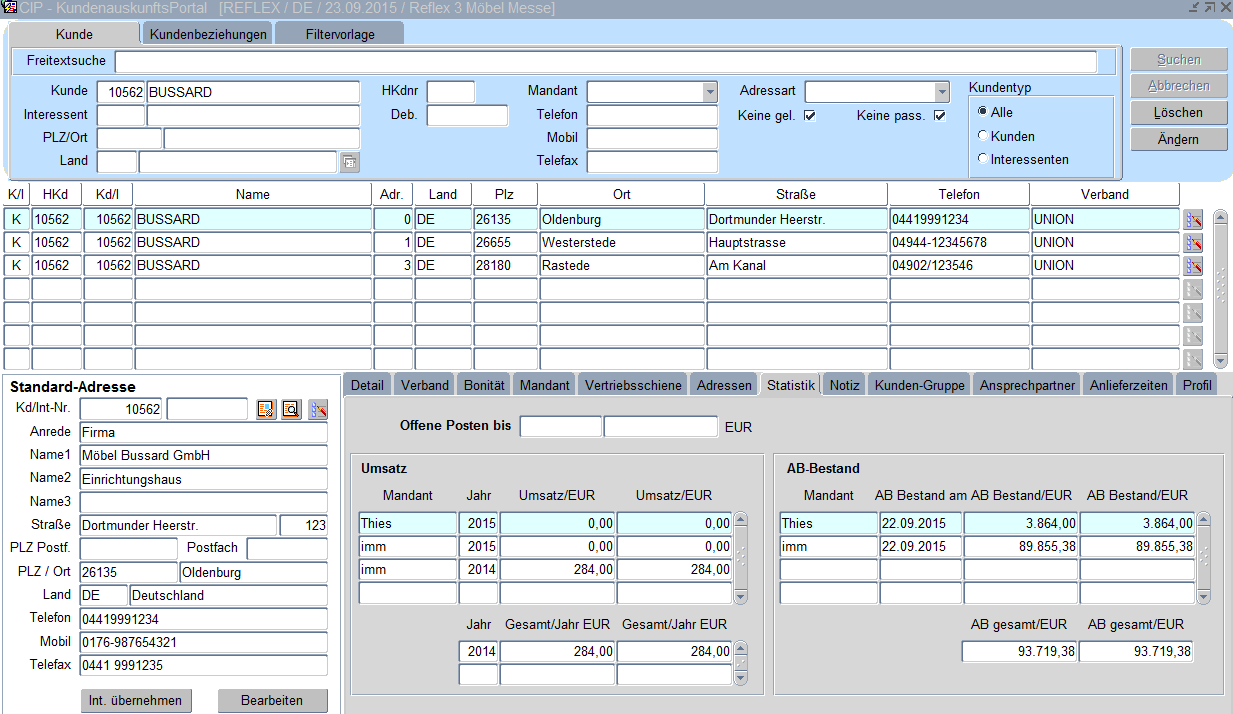Screen dimensions: 1233x714
Task: Click the Bearbeiten button
Action: pos(272,701)
